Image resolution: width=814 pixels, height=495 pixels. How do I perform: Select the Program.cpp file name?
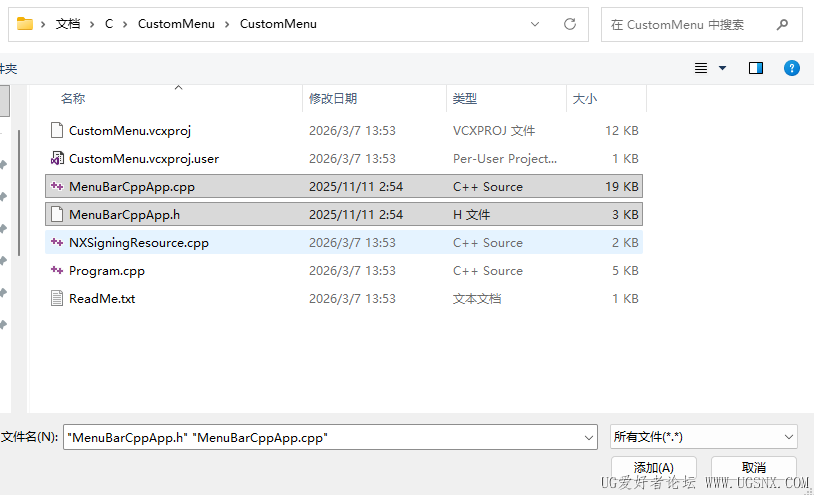tap(107, 271)
